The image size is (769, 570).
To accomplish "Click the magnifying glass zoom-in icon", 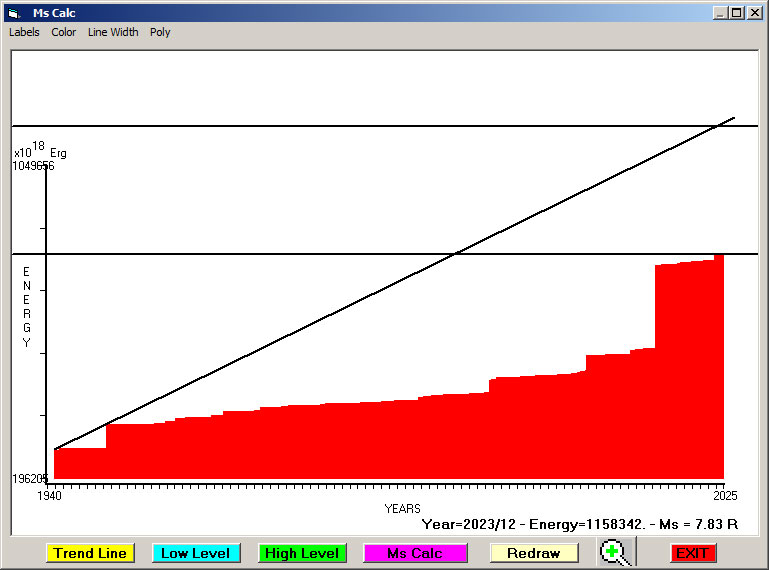I will pyautogui.click(x=617, y=552).
